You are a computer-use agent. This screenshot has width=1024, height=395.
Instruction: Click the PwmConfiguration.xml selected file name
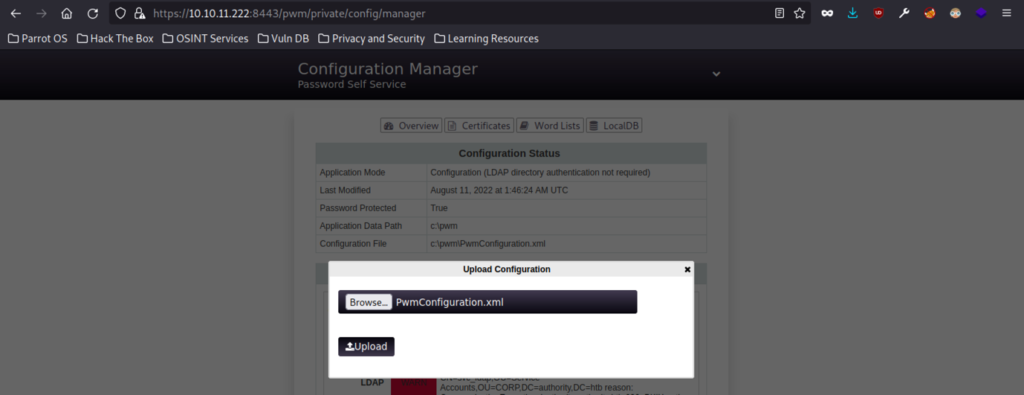tap(450, 302)
